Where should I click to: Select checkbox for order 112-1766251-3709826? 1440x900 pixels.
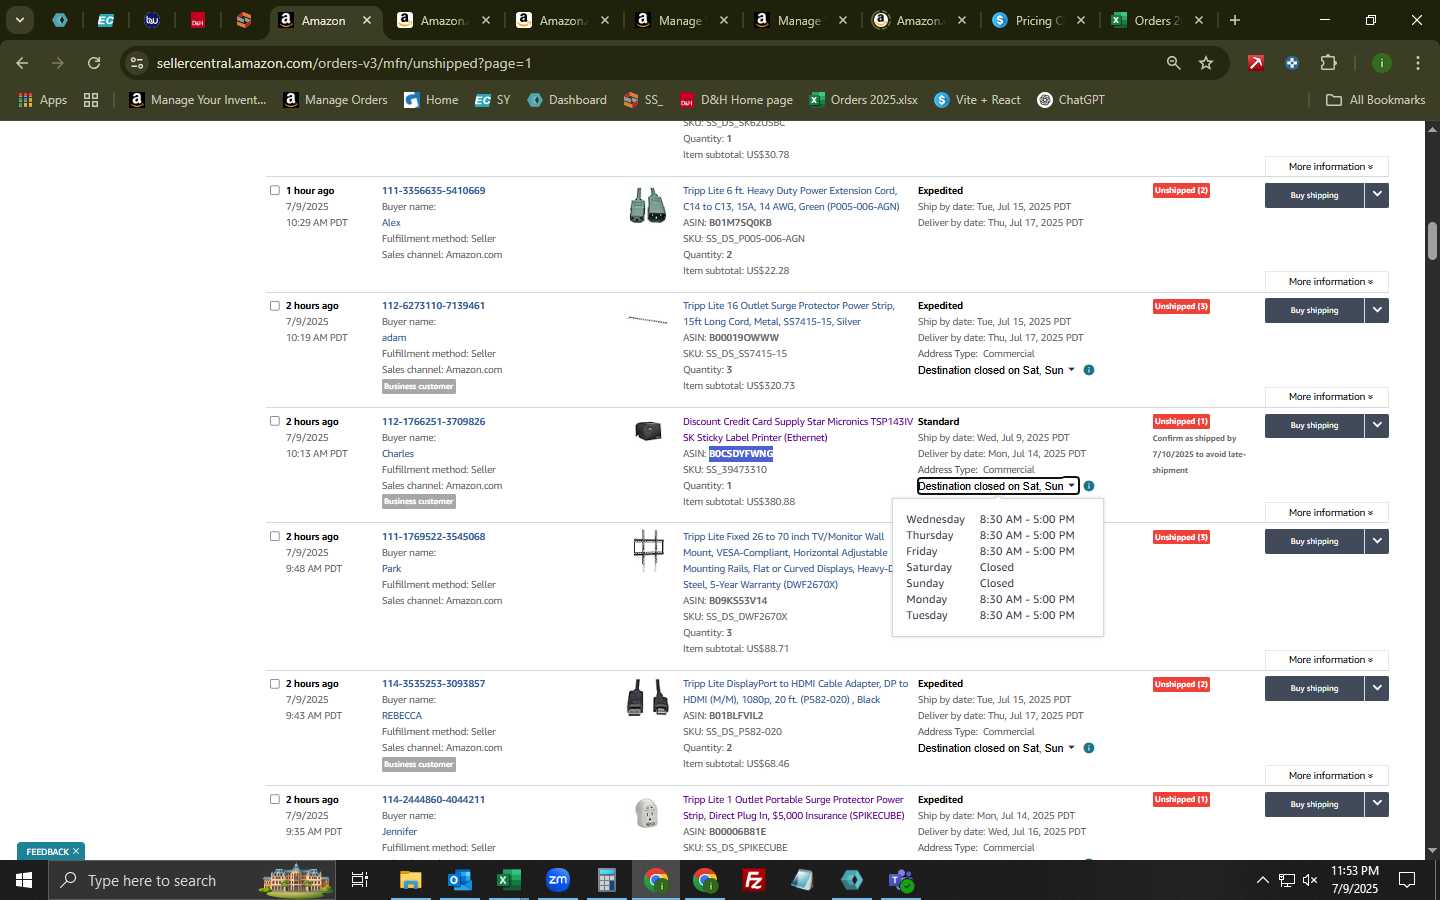coord(275,421)
